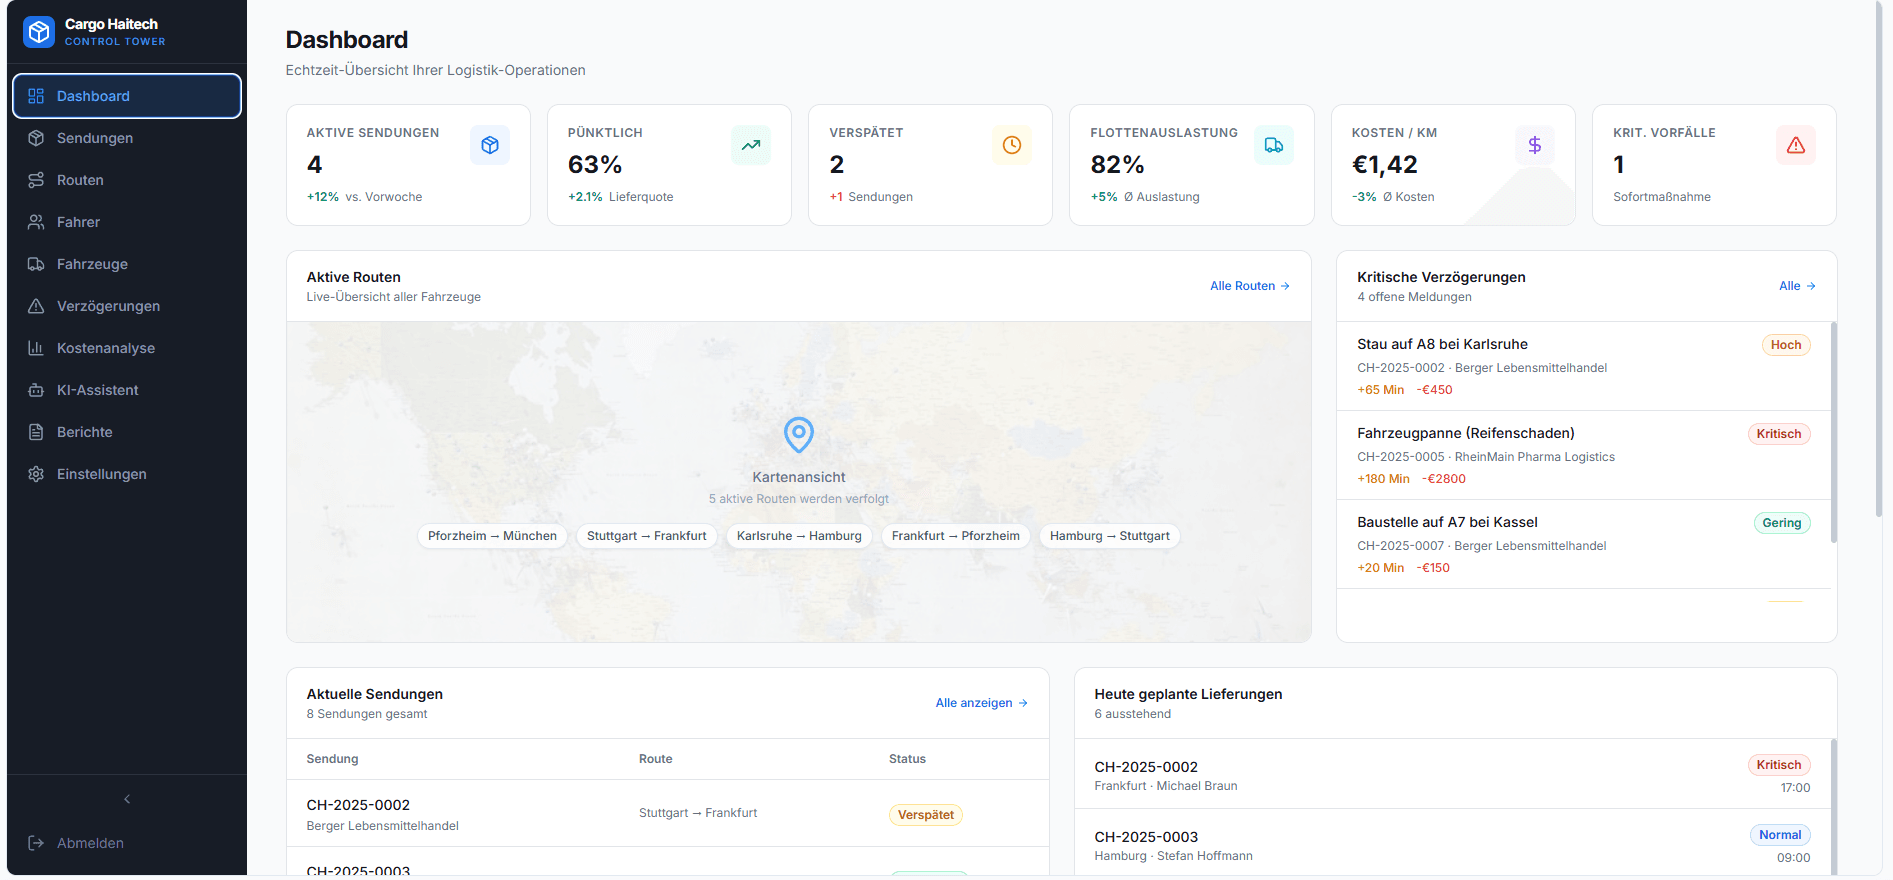Screen dimensions: 1893x880
Task: Click the dollar icon on Kosten / KM card
Action: [x=1535, y=145]
